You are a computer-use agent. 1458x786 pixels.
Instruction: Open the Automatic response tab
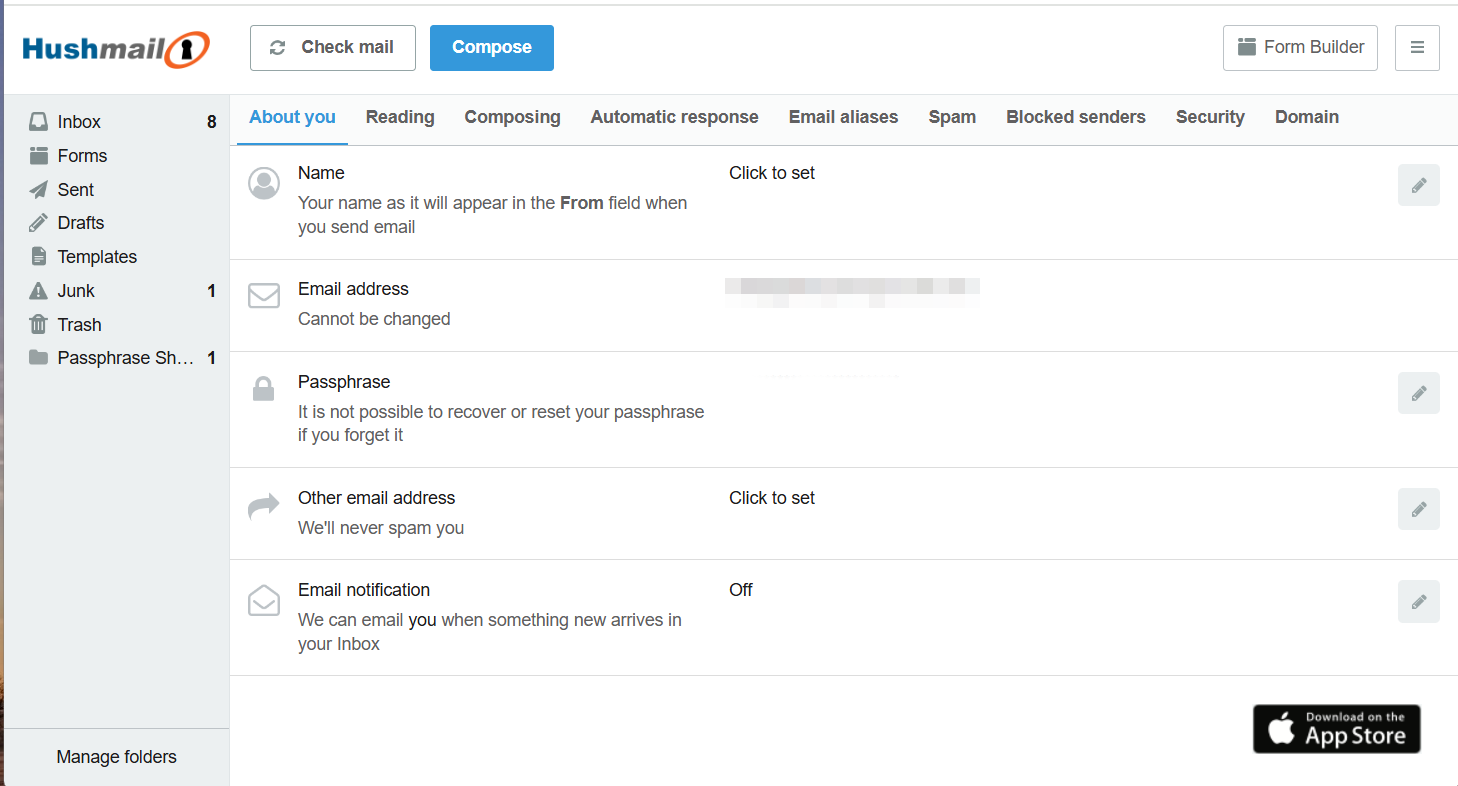[x=675, y=117]
